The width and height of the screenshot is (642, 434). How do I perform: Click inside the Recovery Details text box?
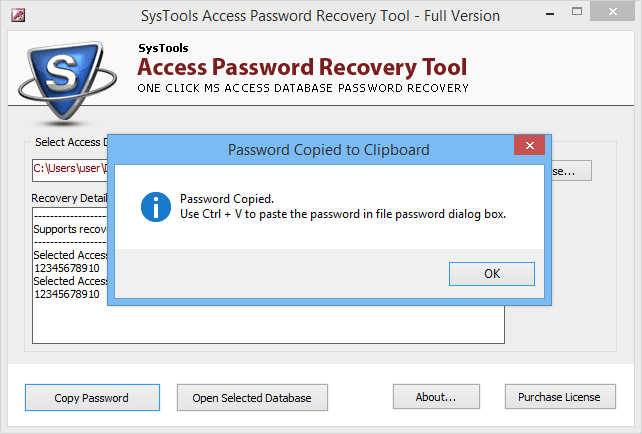268,324
